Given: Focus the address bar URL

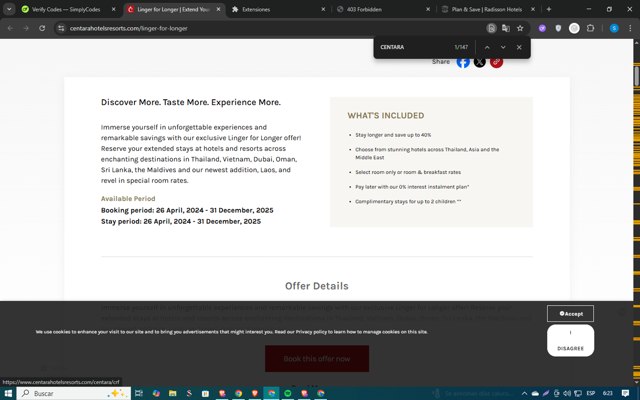Looking at the screenshot, I should tap(129, 28).
